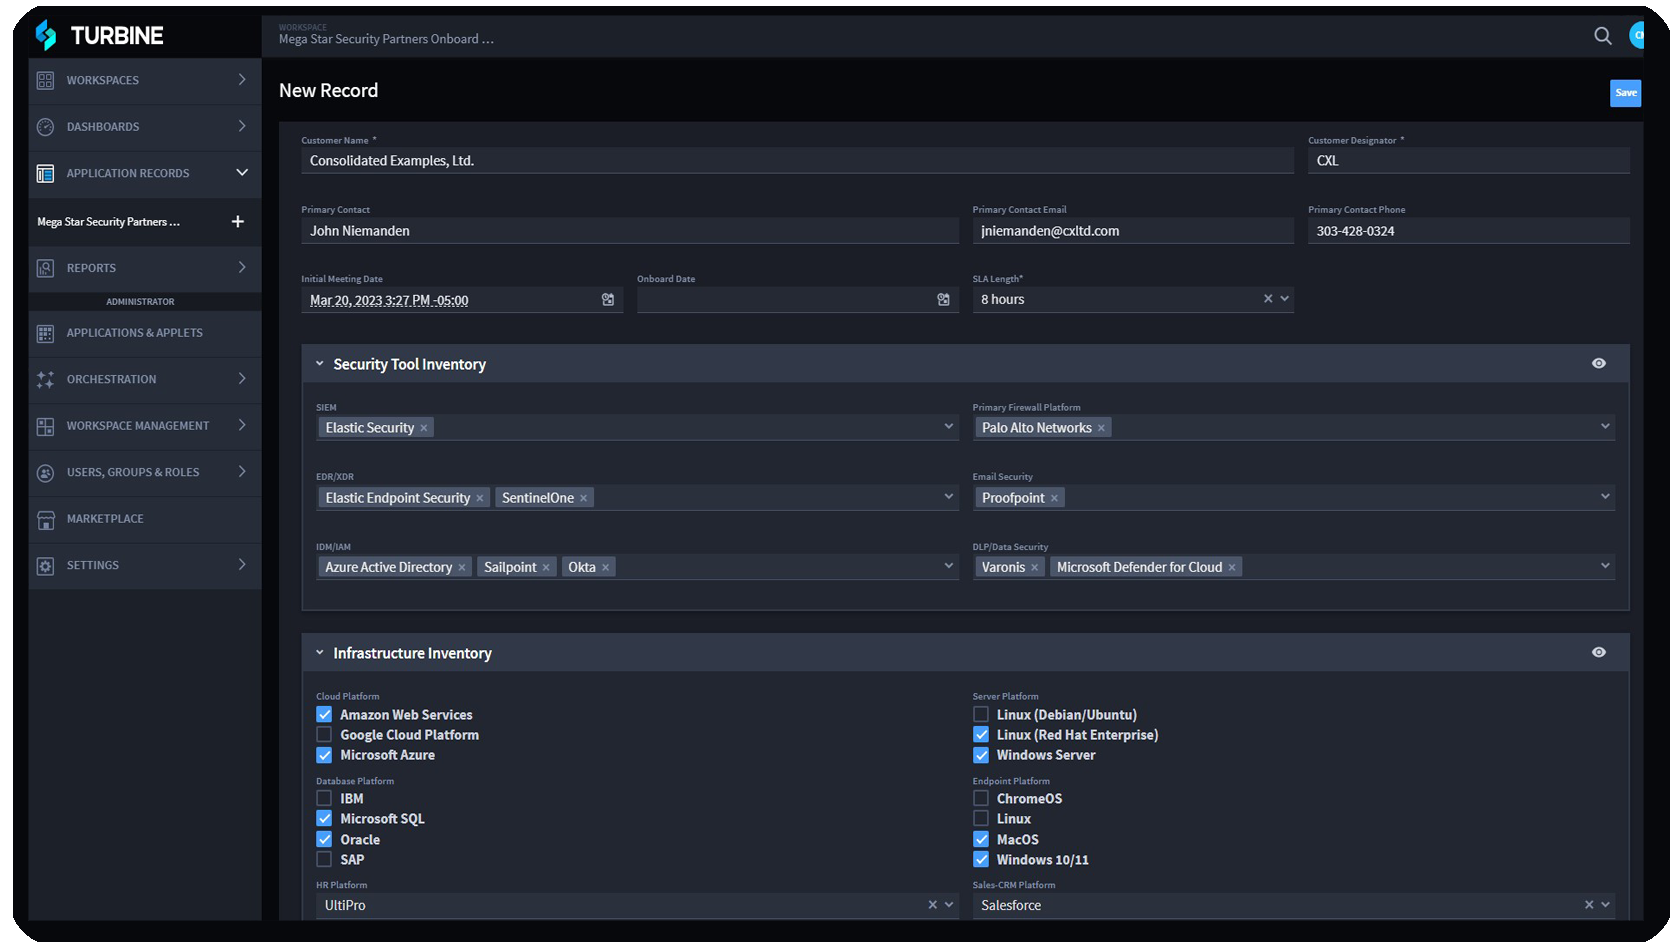Remove the Varonis tag
This screenshot has width=1675, height=950.
[x=1034, y=568]
